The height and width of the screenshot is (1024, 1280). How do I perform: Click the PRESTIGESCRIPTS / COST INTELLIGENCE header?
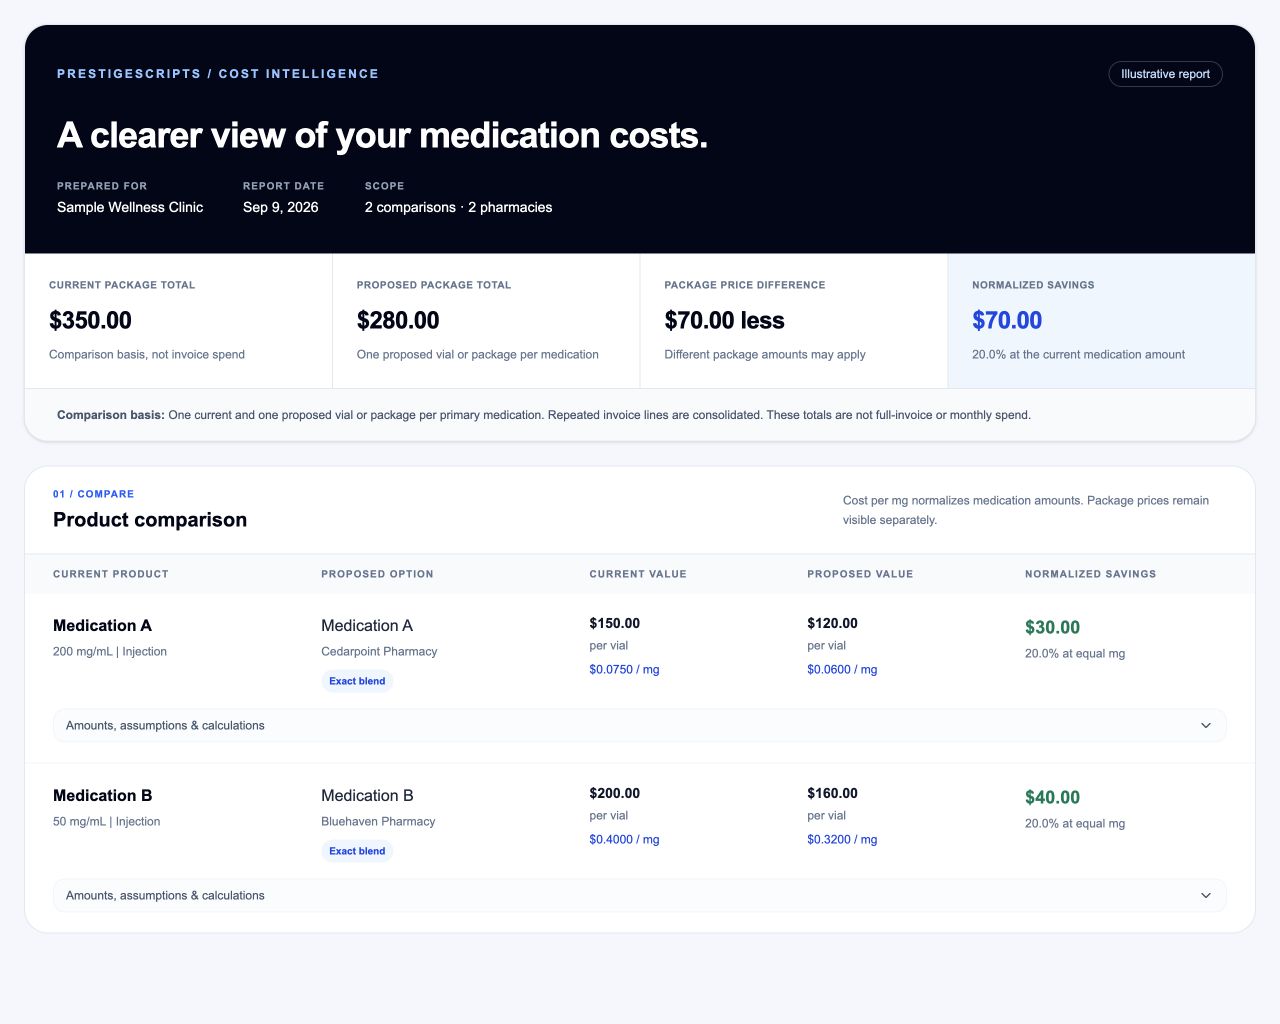tap(218, 74)
